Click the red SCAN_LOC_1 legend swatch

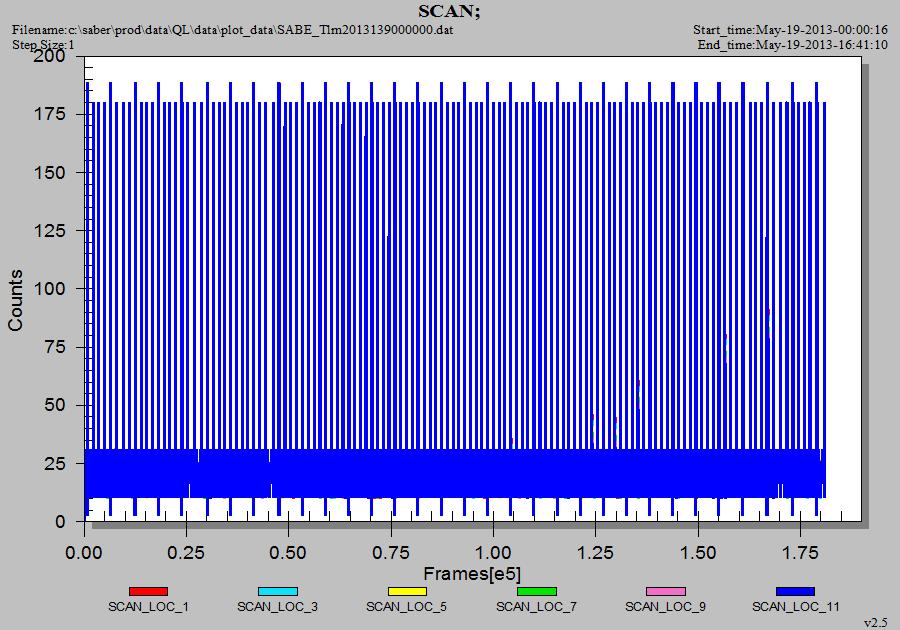tap(148, 591)
